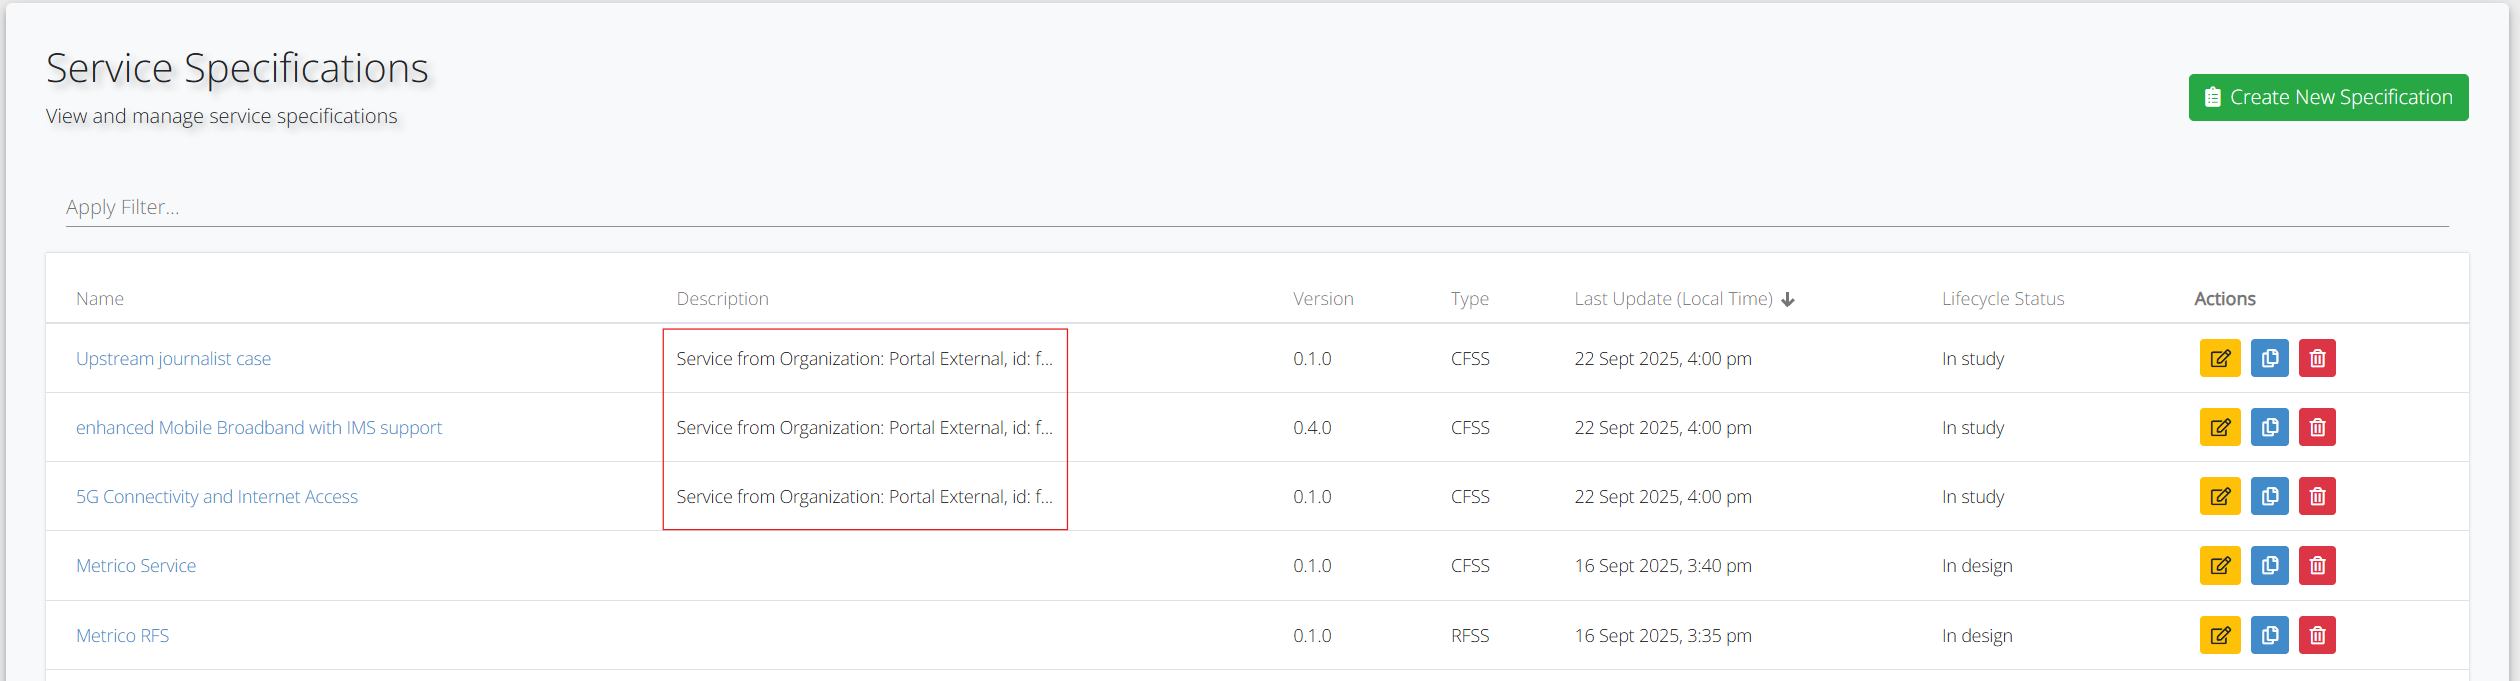Open 5G Connectivity and Internet Access link
This screenshot has width=2520, height=681.
click(216, 497)
